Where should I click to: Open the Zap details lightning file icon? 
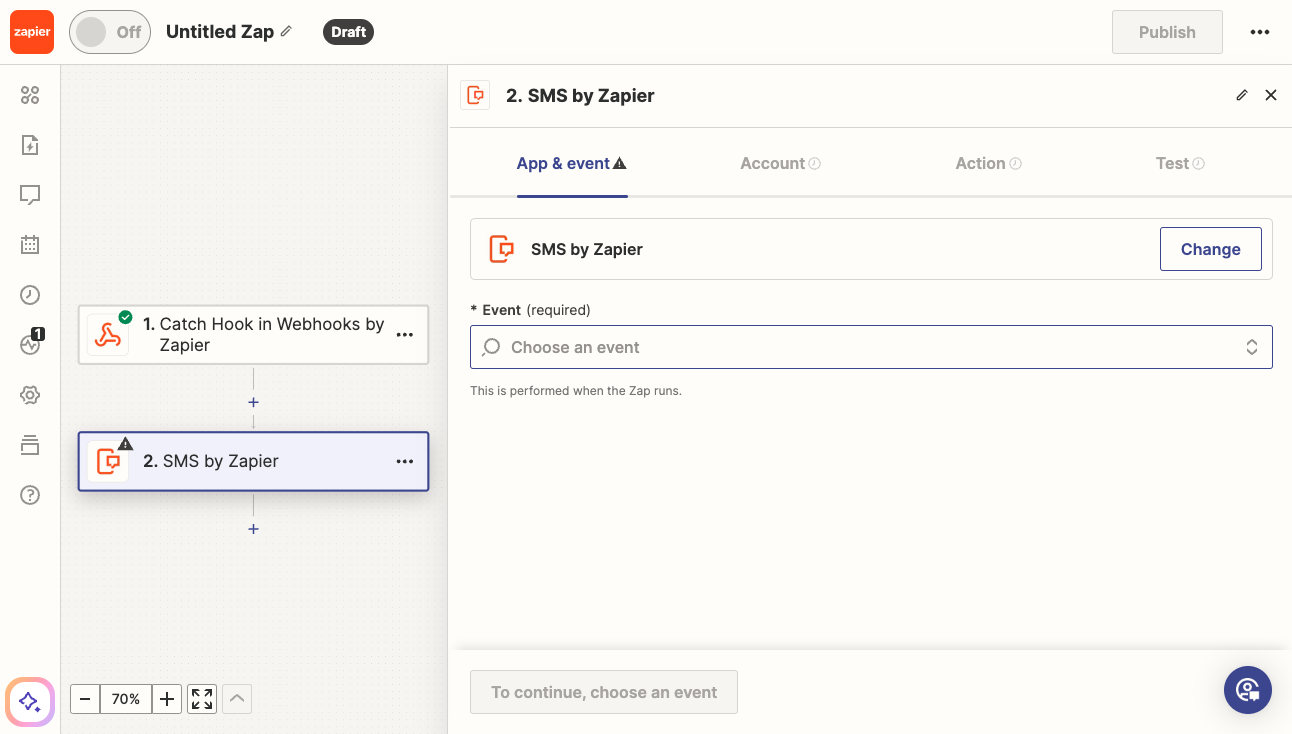30,145
